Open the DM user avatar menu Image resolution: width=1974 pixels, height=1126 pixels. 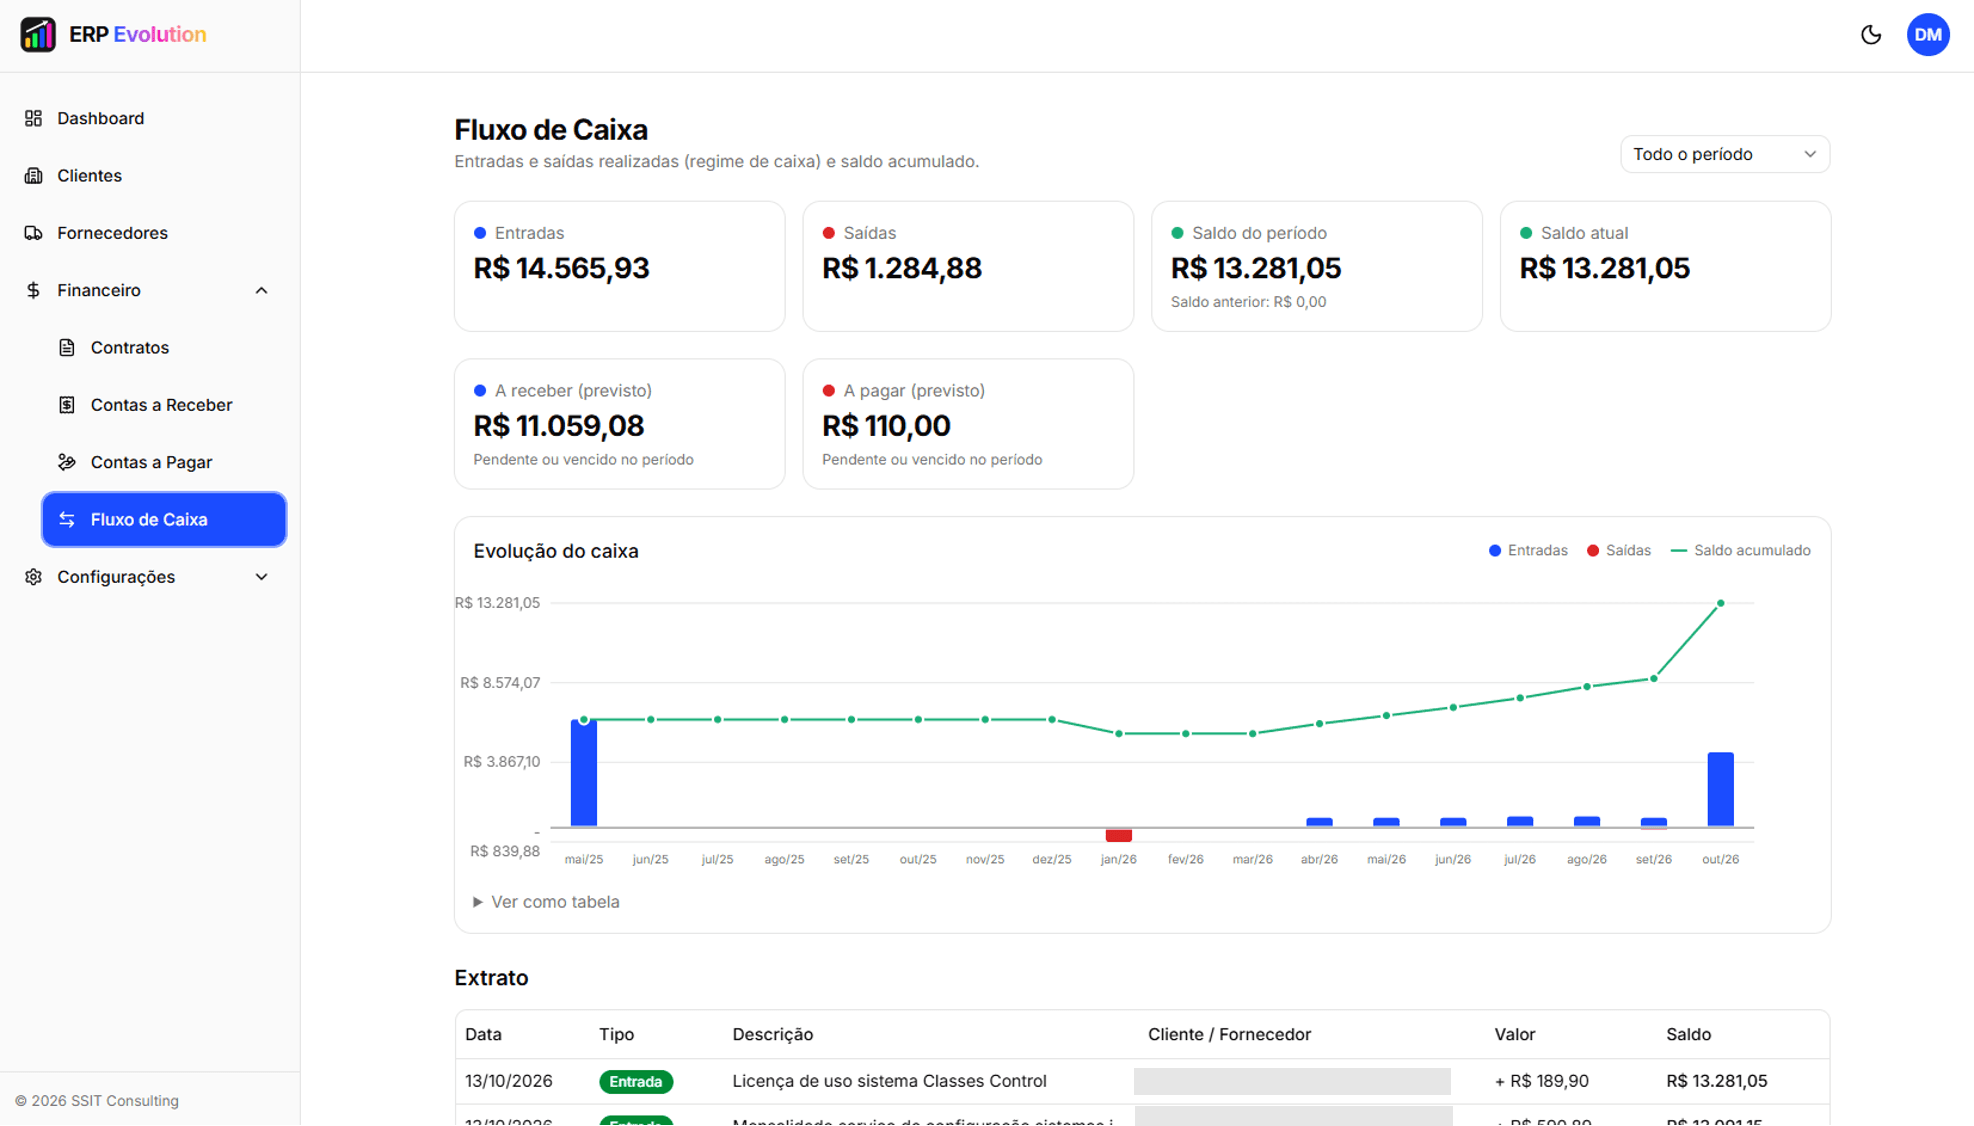coord(1928,35)
